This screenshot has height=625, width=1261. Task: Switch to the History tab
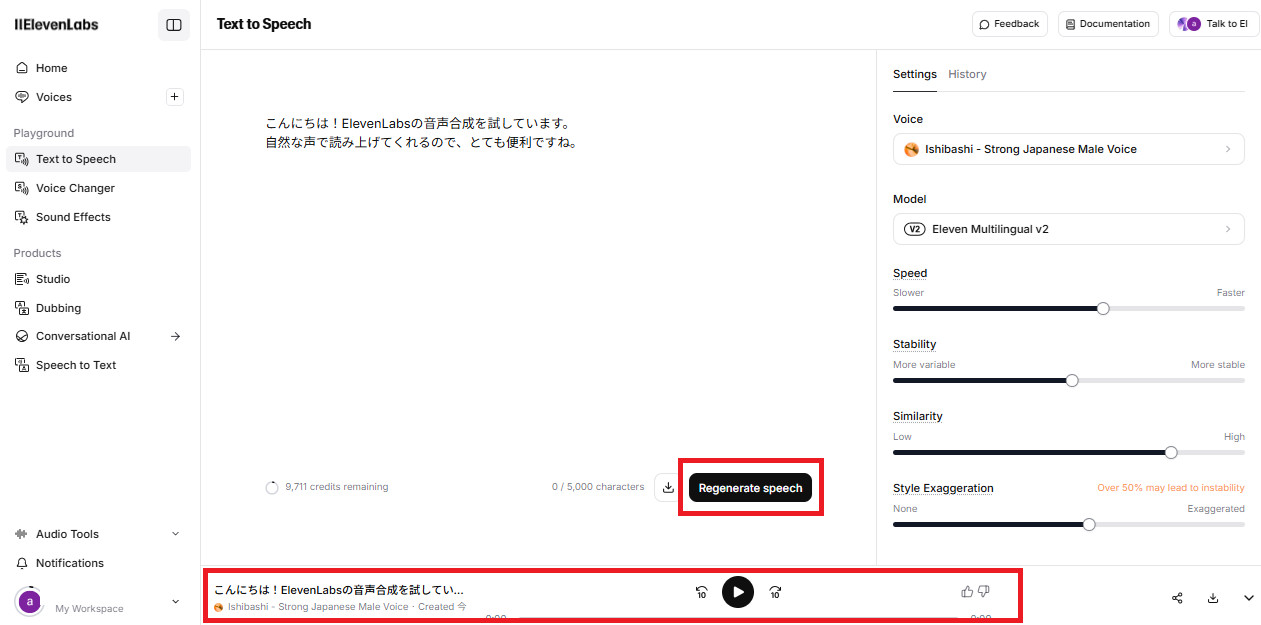point(967,74)
